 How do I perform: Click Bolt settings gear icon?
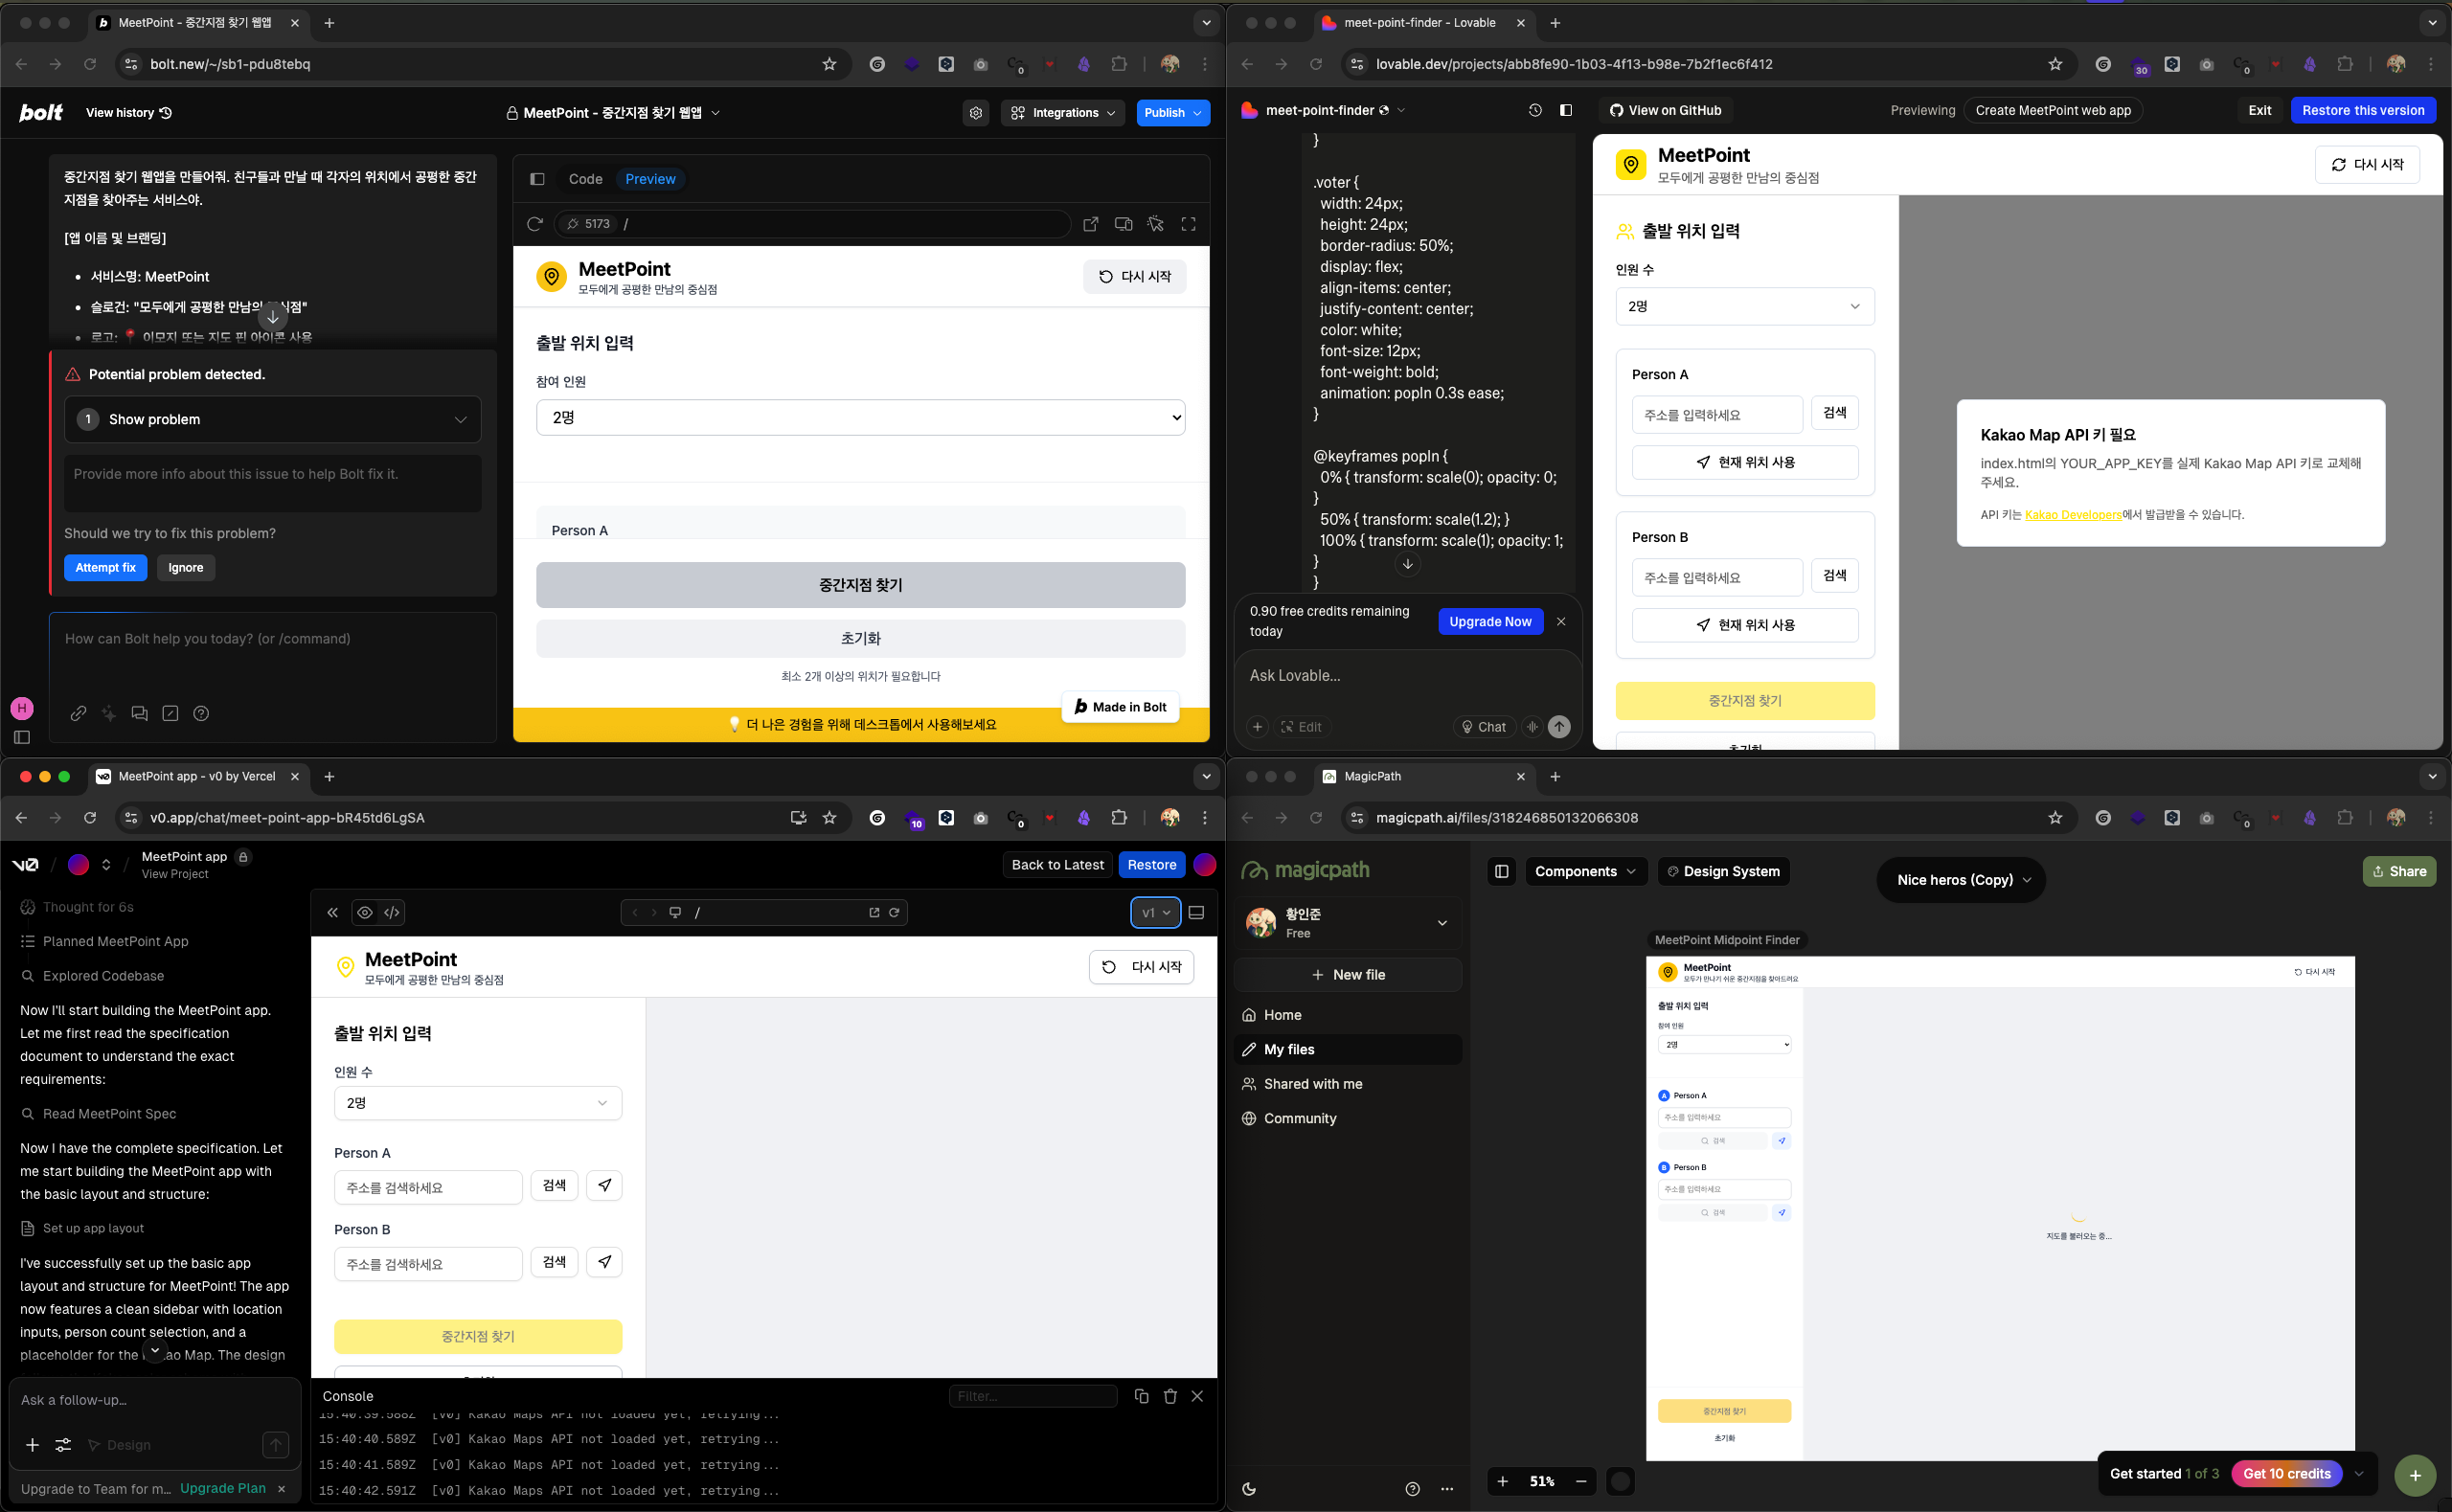click(x=975, y=113)
